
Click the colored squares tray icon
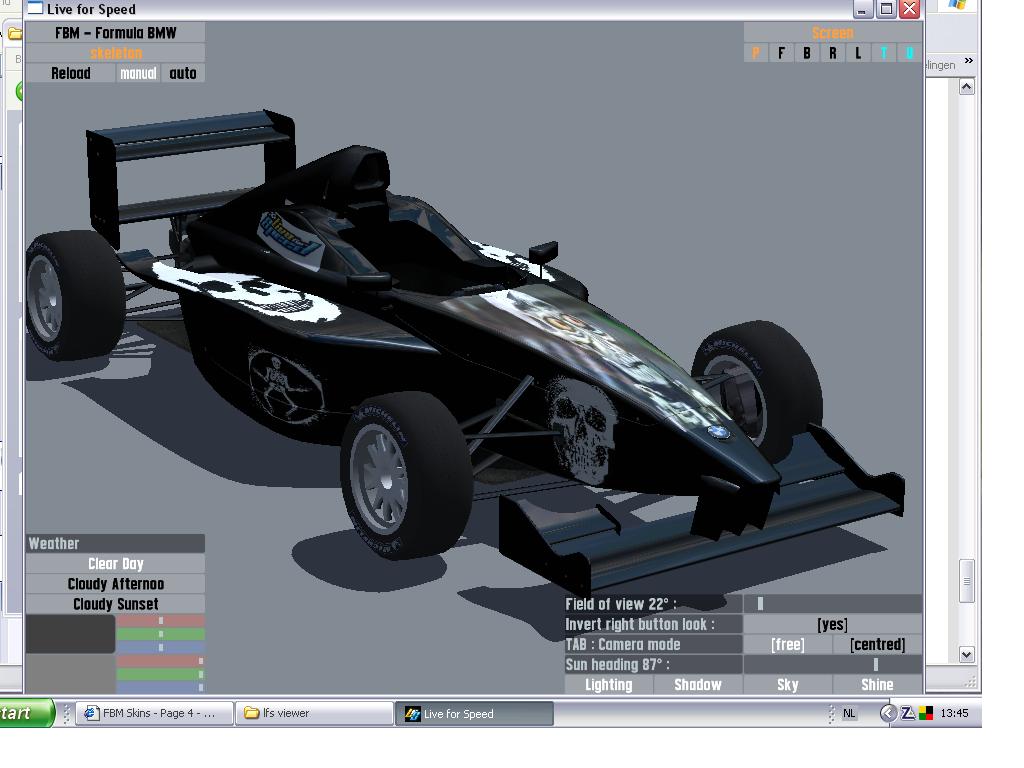coord(926,713)
